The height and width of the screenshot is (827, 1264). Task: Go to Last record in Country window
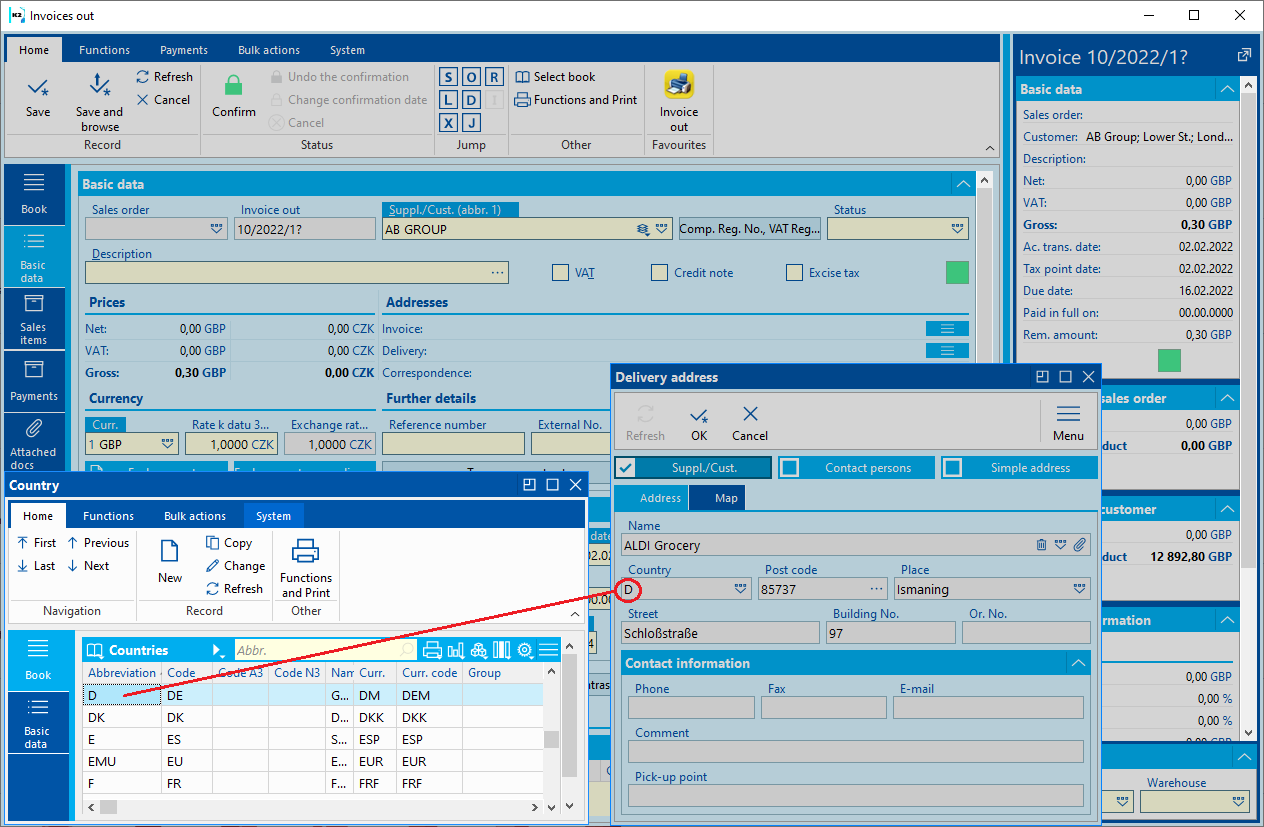click(37, 566)
